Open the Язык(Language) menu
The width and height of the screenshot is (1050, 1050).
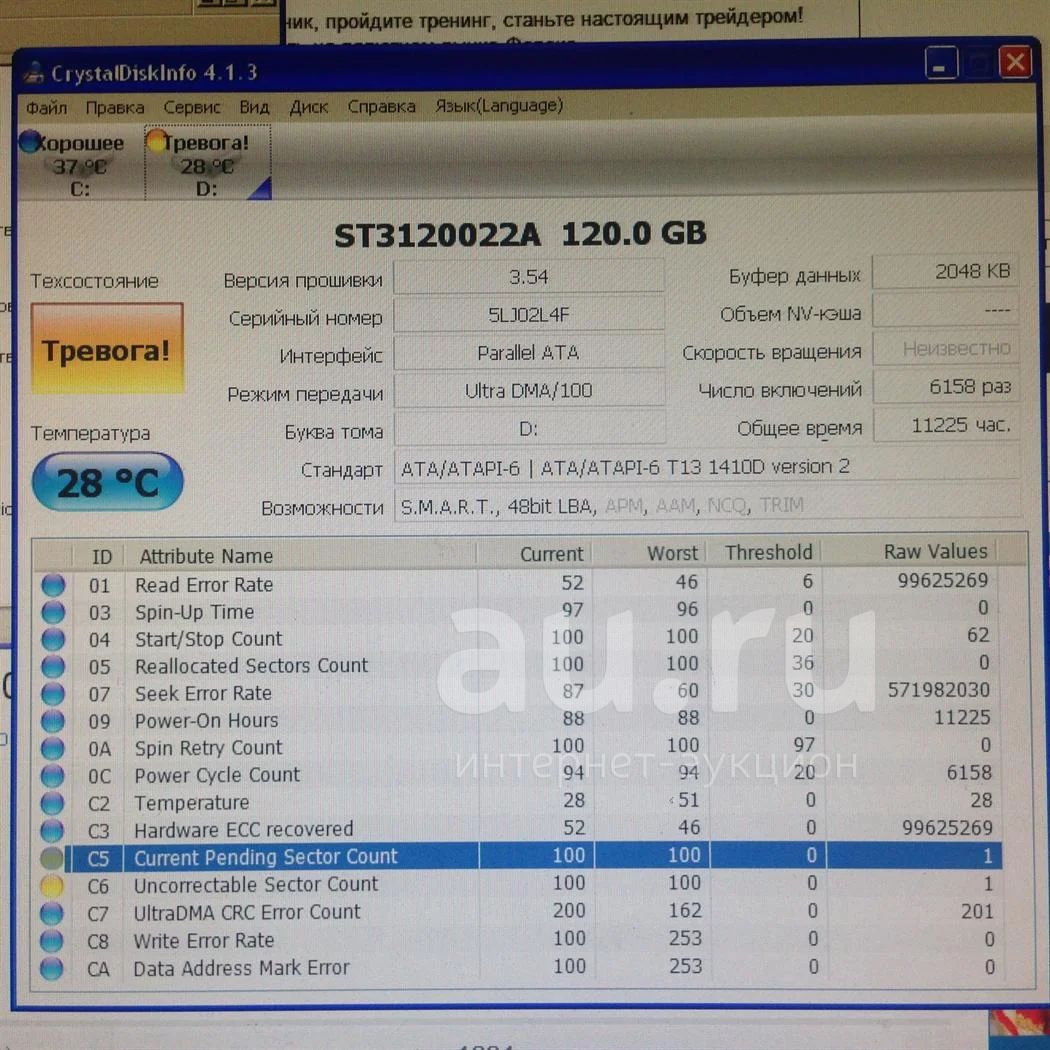[x=499, y=106]
